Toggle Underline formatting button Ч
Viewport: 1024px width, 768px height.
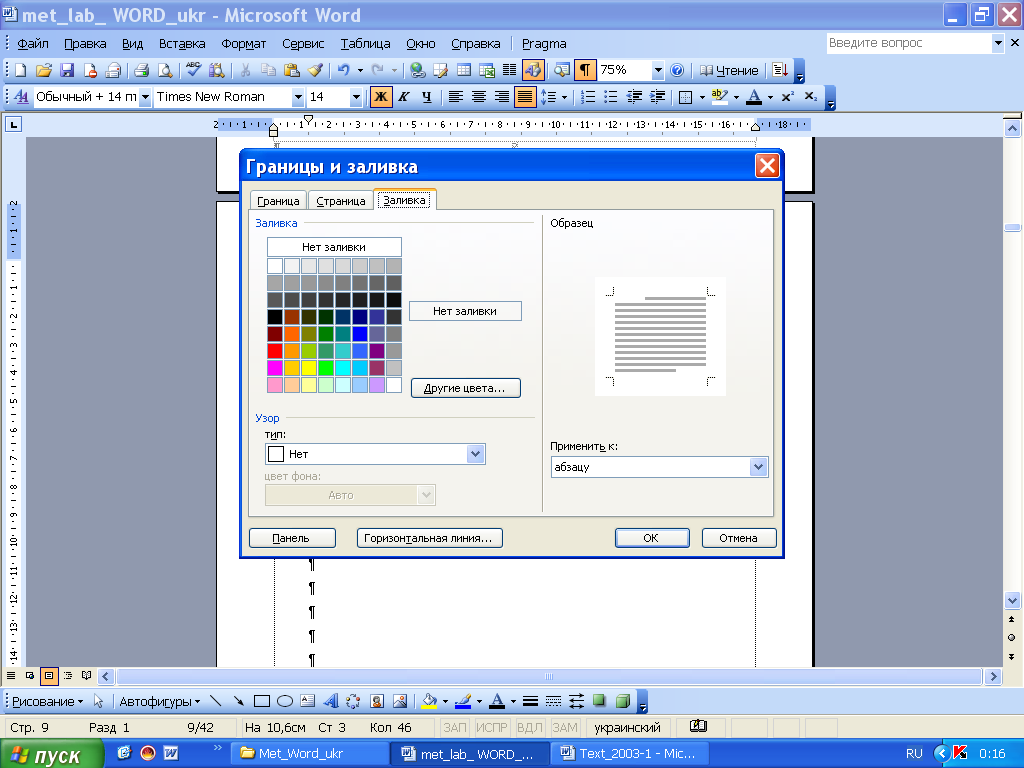tap(426, 97)
